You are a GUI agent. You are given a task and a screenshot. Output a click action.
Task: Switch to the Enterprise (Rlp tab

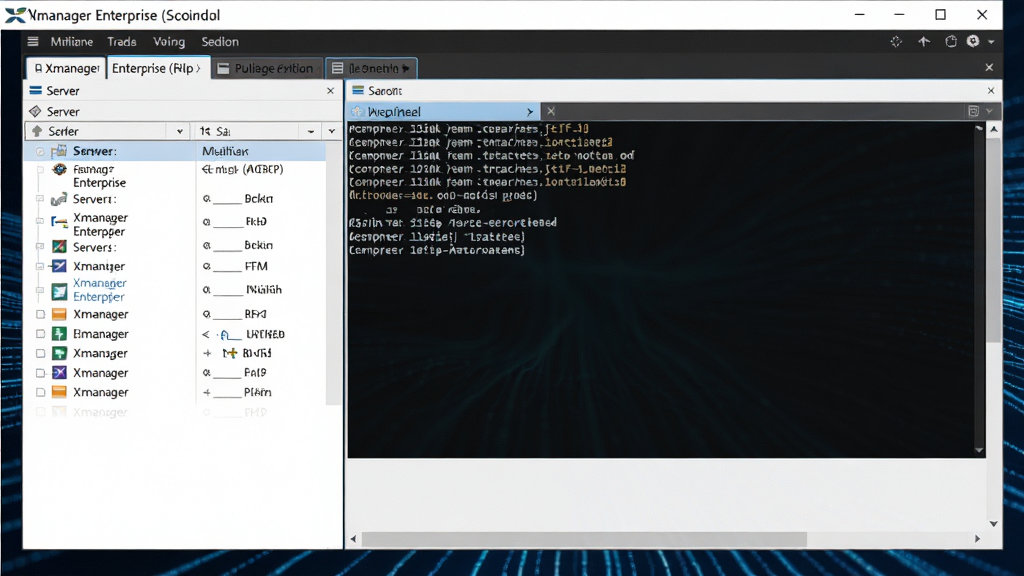pos(157,68)
